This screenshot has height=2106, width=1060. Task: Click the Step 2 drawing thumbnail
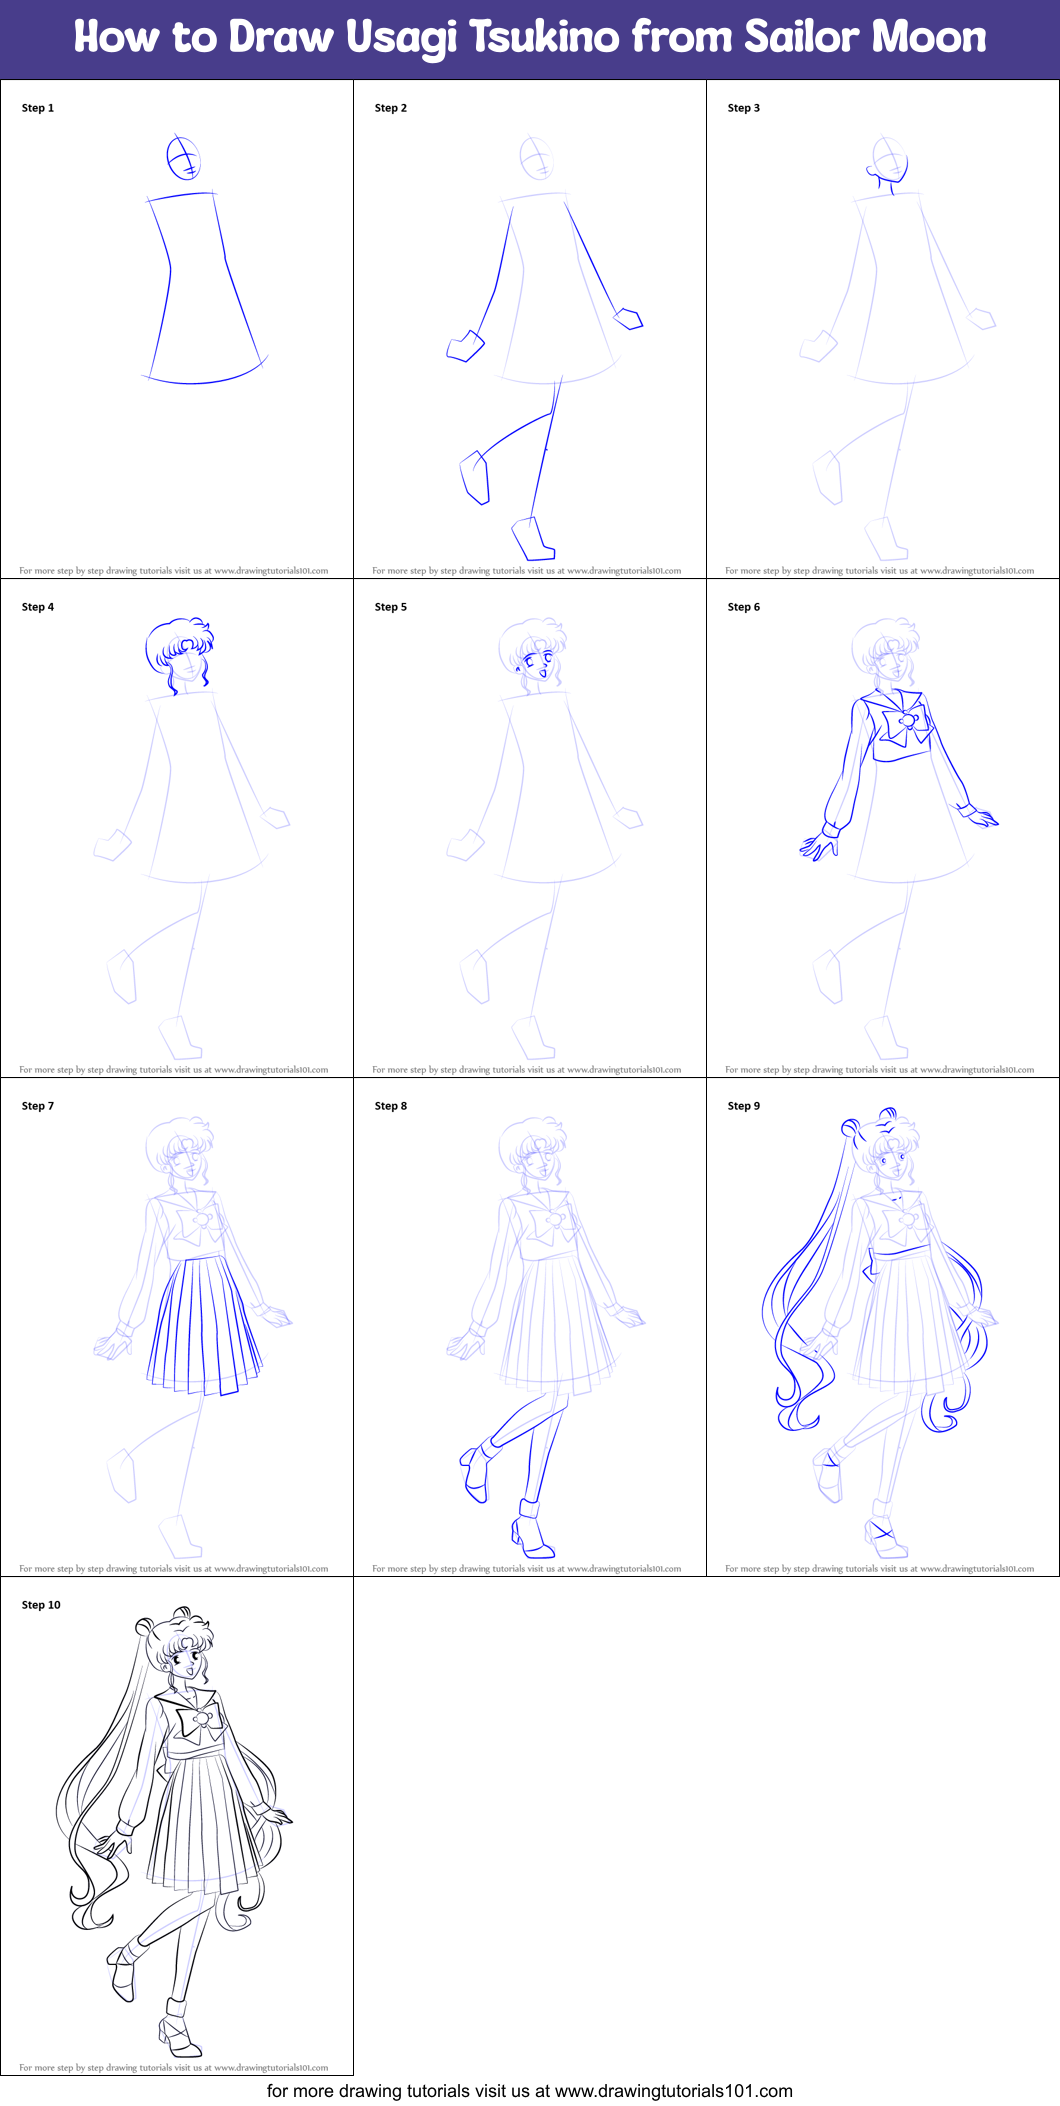(x=530, y=329)
